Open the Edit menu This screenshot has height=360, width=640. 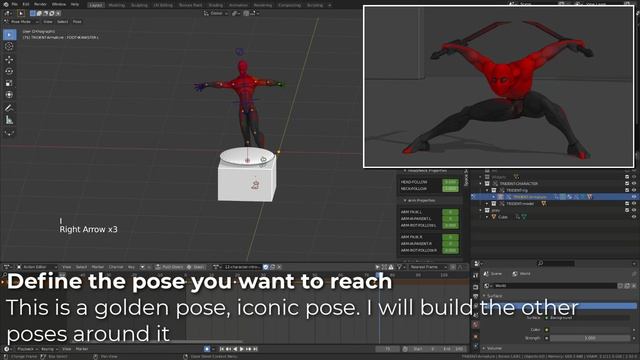coord(26,4)
